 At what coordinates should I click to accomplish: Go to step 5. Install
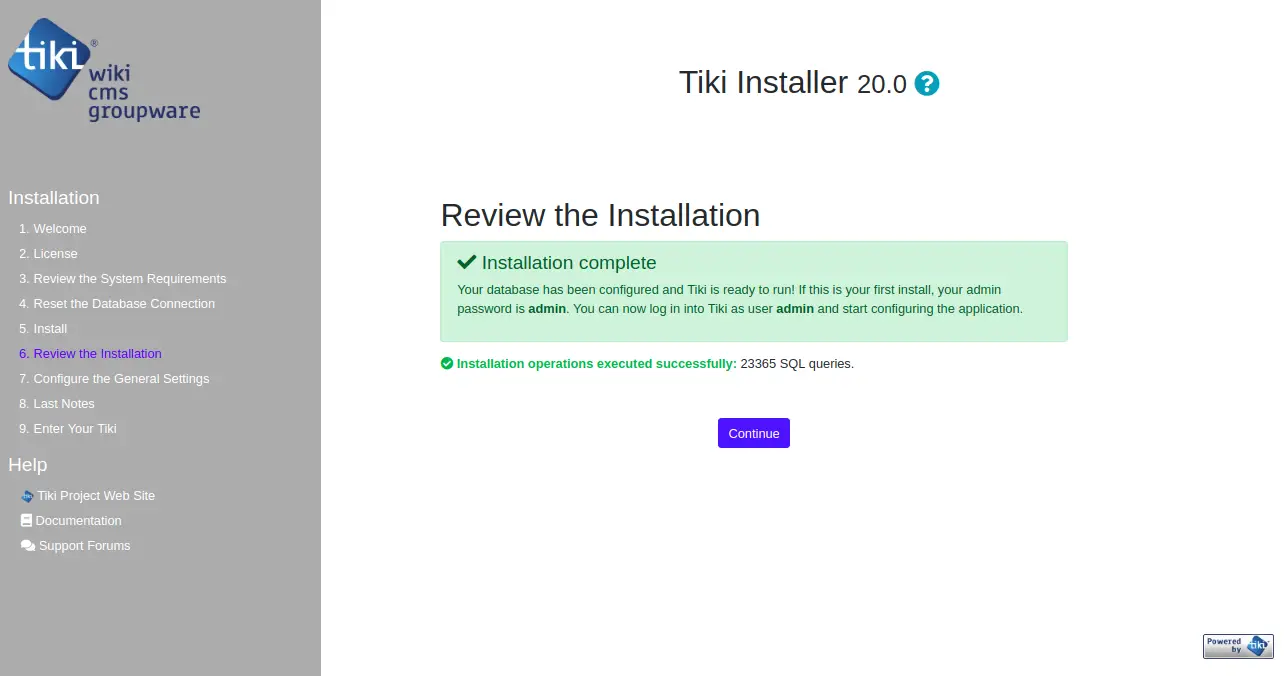[43, 329]
